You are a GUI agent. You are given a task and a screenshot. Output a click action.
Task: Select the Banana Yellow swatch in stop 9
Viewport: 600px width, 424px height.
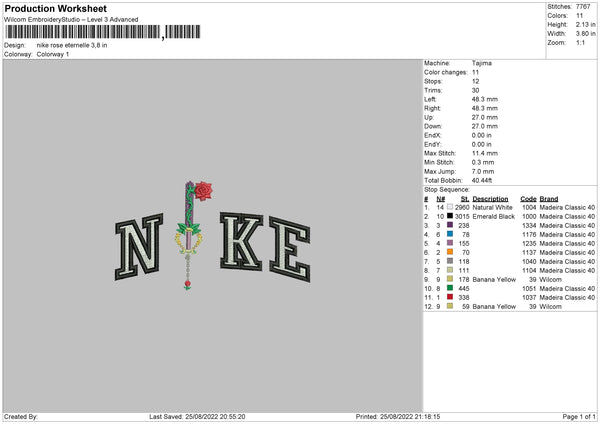[450, 279]
